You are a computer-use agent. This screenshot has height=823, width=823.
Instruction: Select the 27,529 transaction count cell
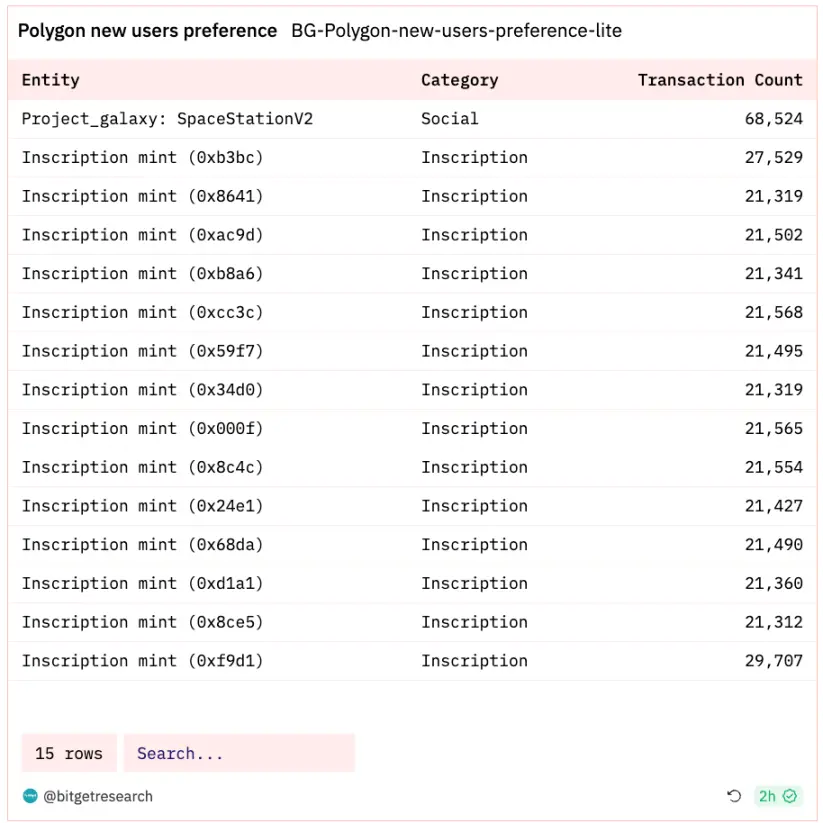773,157
